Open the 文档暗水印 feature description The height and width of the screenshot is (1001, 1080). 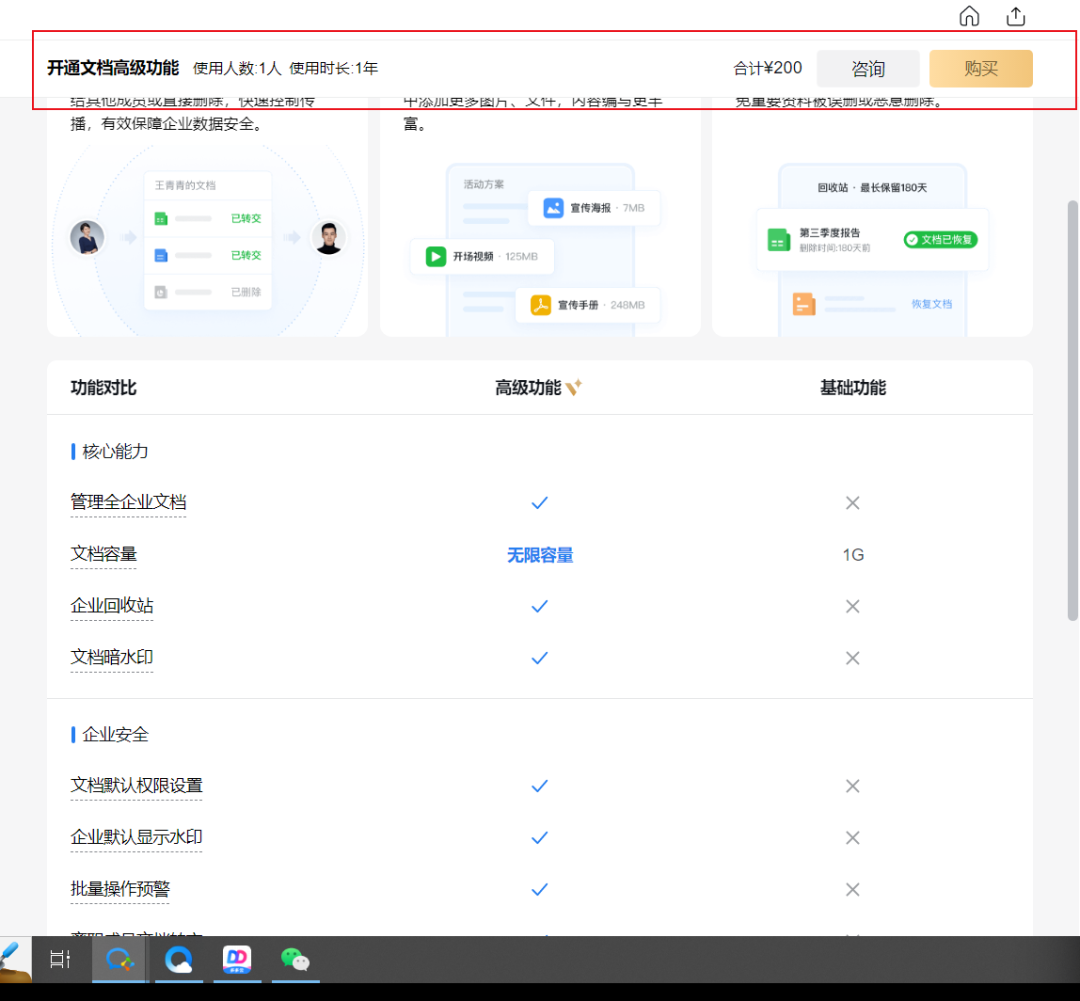[x=112, y=657]
